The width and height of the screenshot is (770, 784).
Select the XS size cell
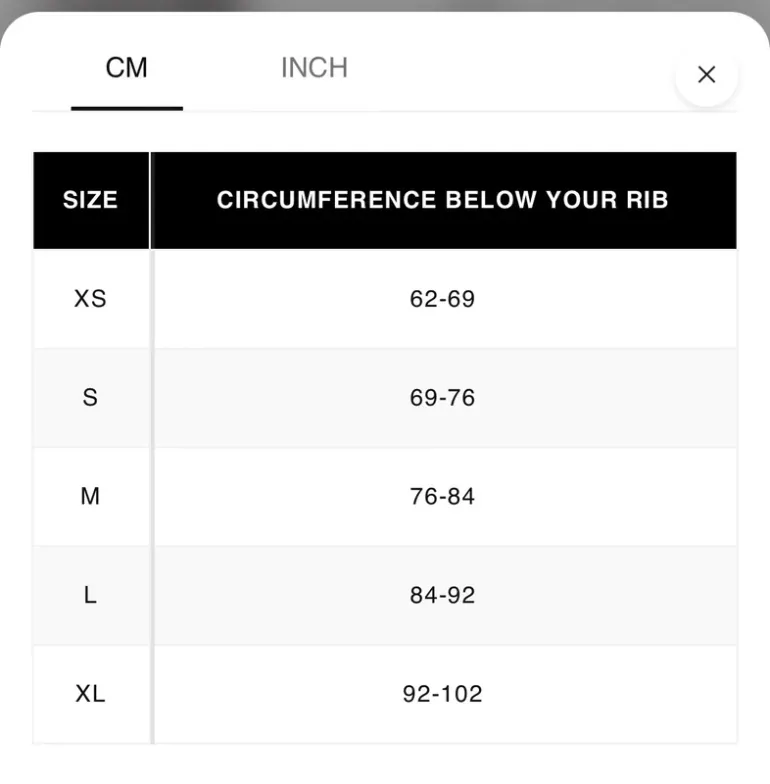pyautogui.click(x=91, y=299)
